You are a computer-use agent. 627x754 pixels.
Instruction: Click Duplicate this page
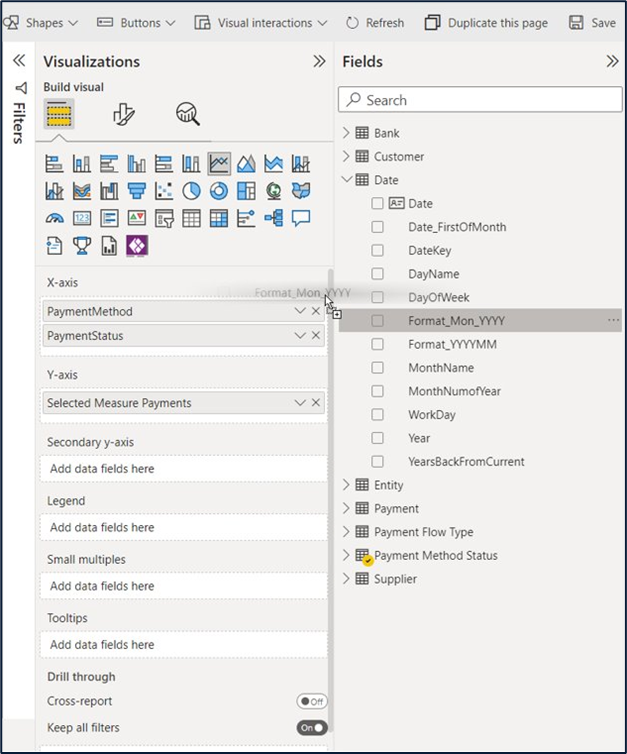click(x=487, y=23)
